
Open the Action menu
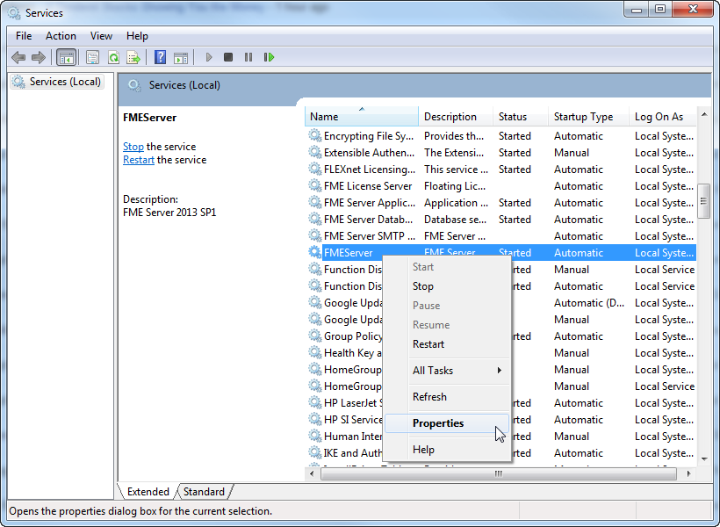(x=60, y=36)
